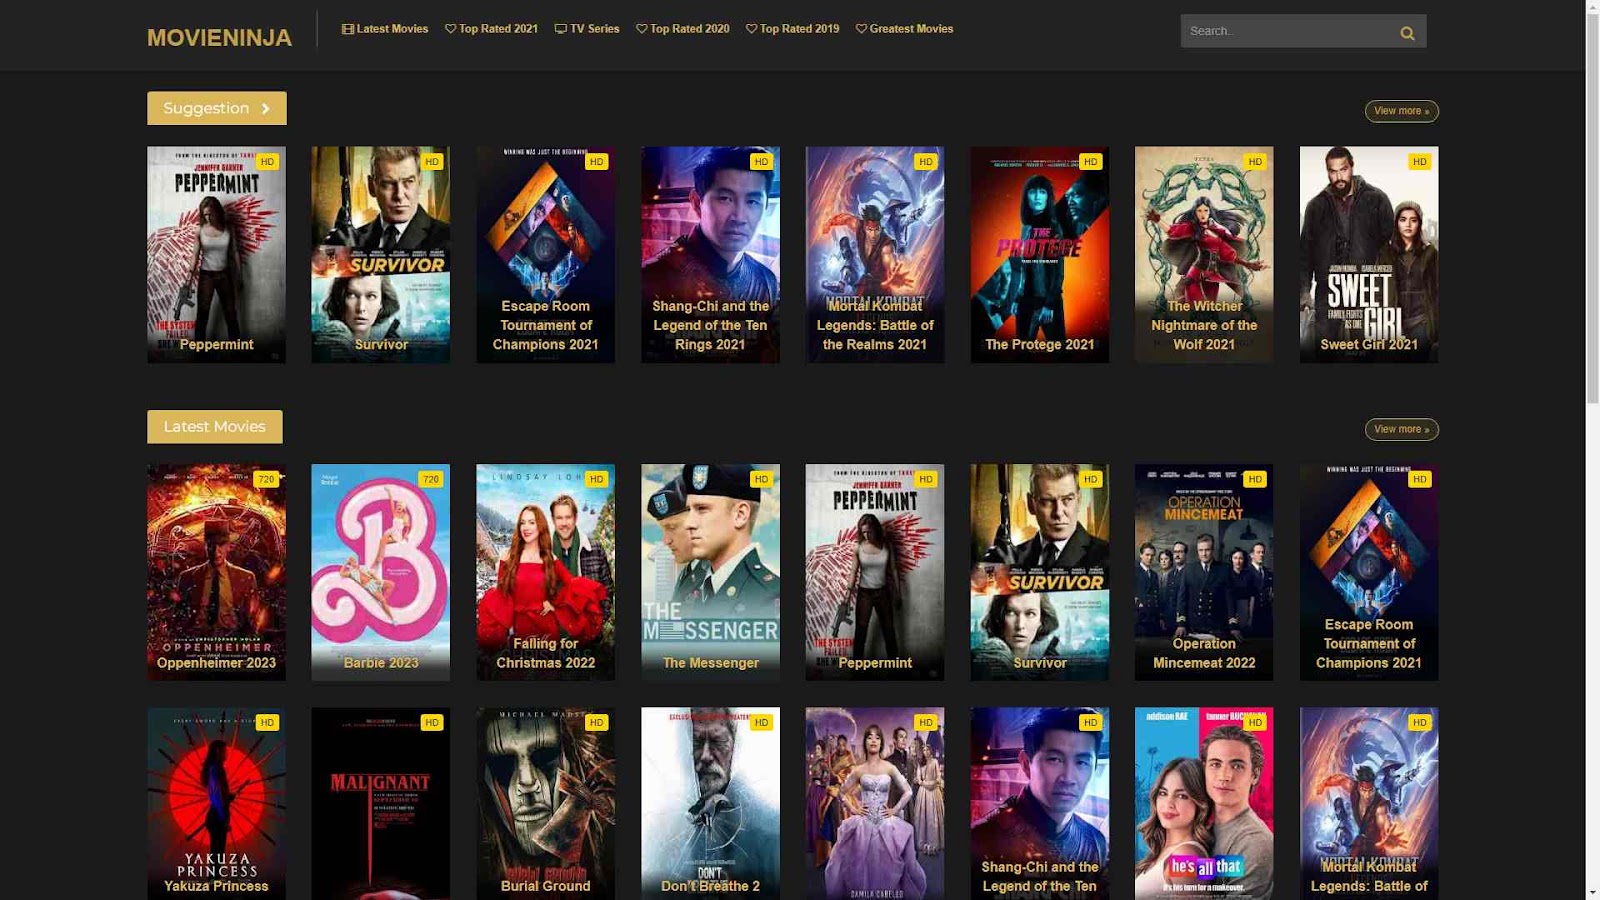Open Shang-Chi poster in Latest Movies bottom row
1600x900 pixels.
tap(1040, 804)
